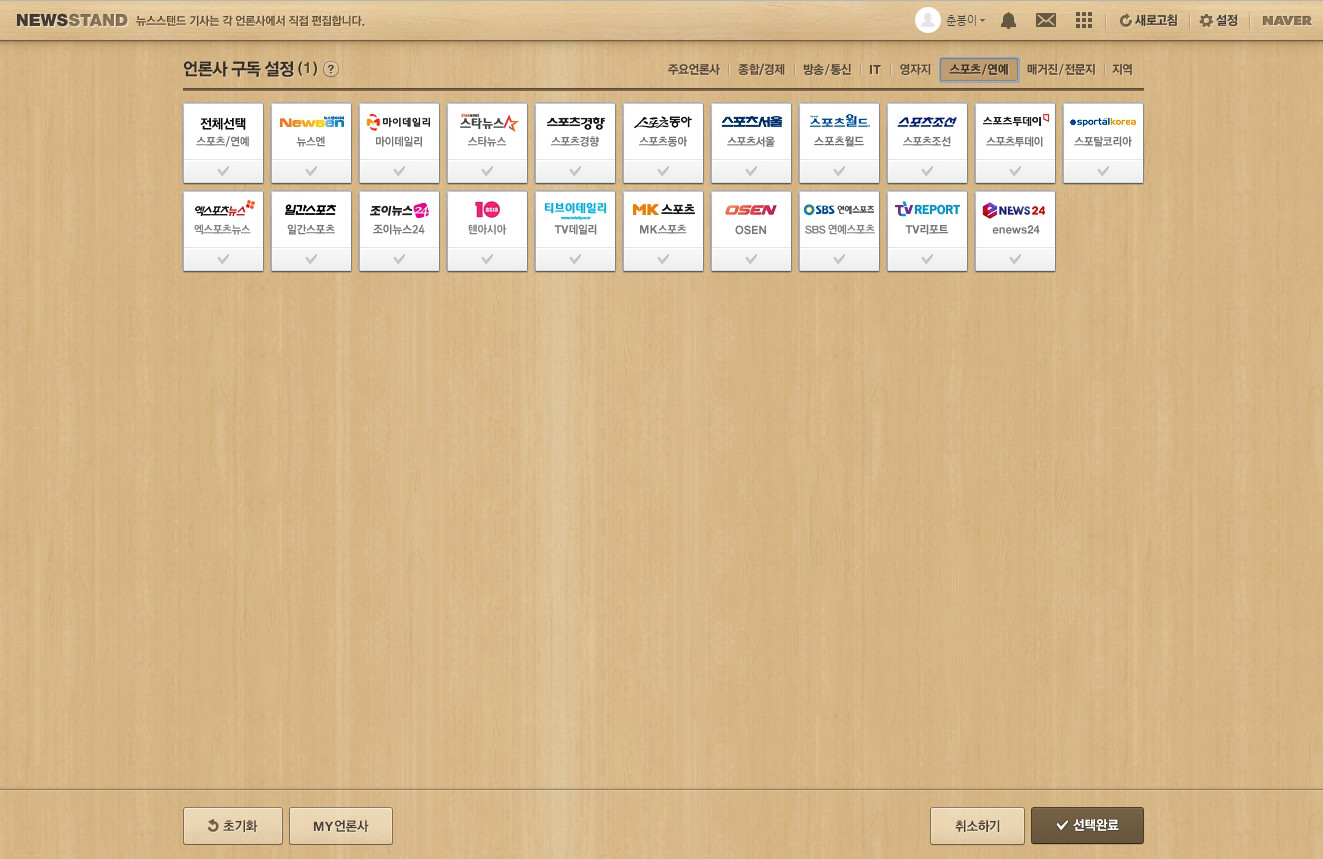This screenshot has width=1323, height=859.
Task: Toggle checkmark under 스포츠경향
Action: 575,171
